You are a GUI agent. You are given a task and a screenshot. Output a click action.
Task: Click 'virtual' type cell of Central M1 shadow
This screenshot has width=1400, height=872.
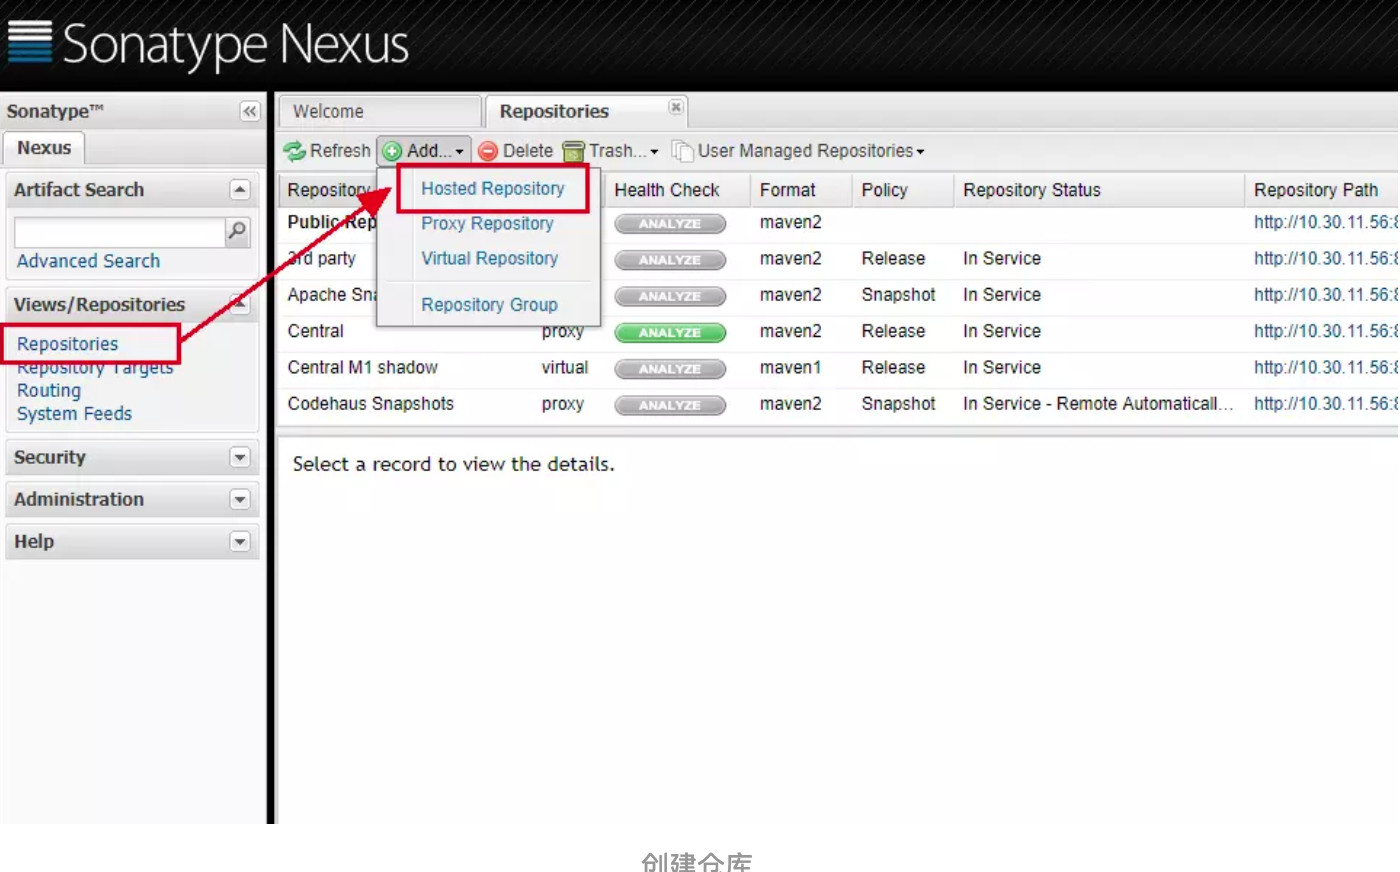[x=565, y=368]
